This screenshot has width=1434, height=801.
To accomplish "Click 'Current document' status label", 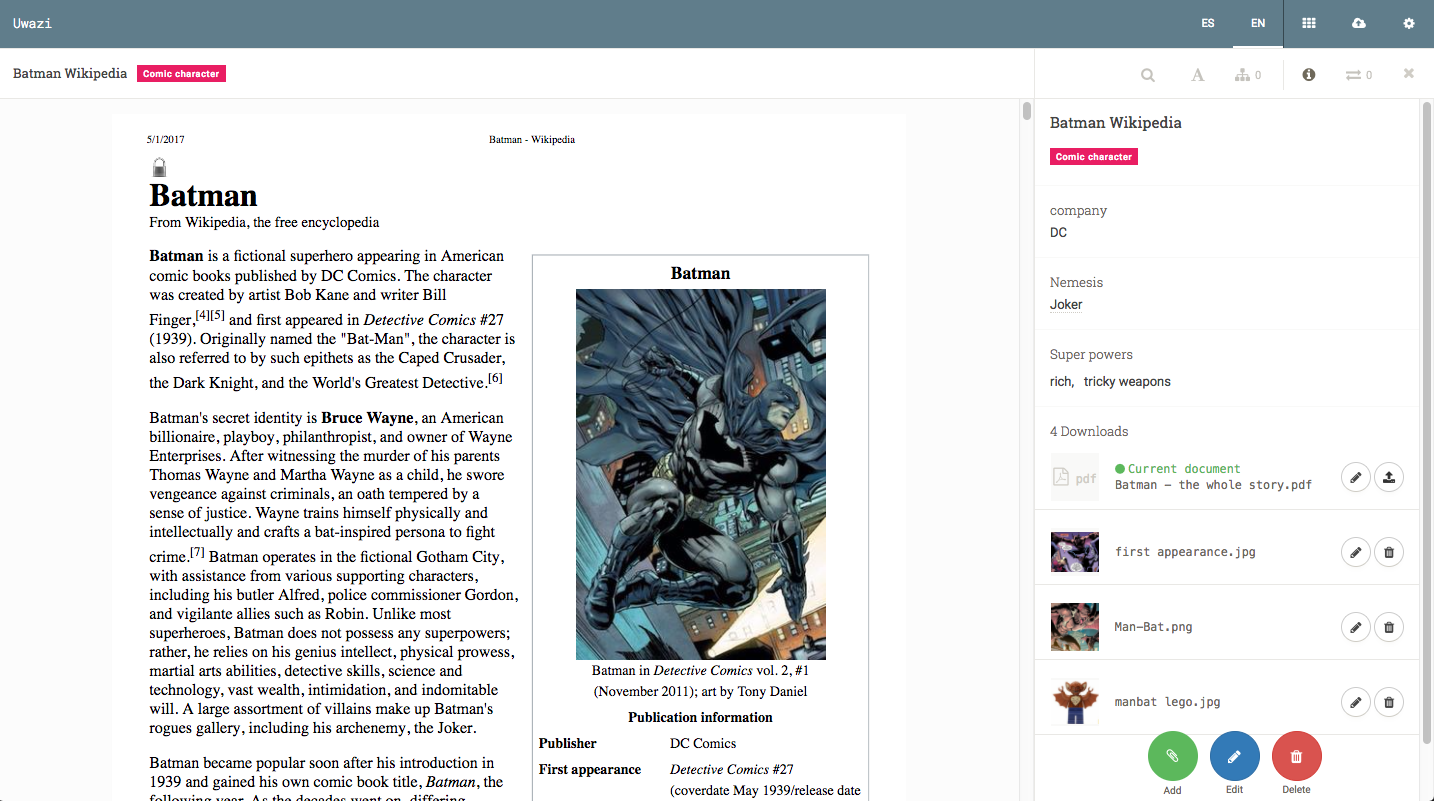I will 1177,469.
